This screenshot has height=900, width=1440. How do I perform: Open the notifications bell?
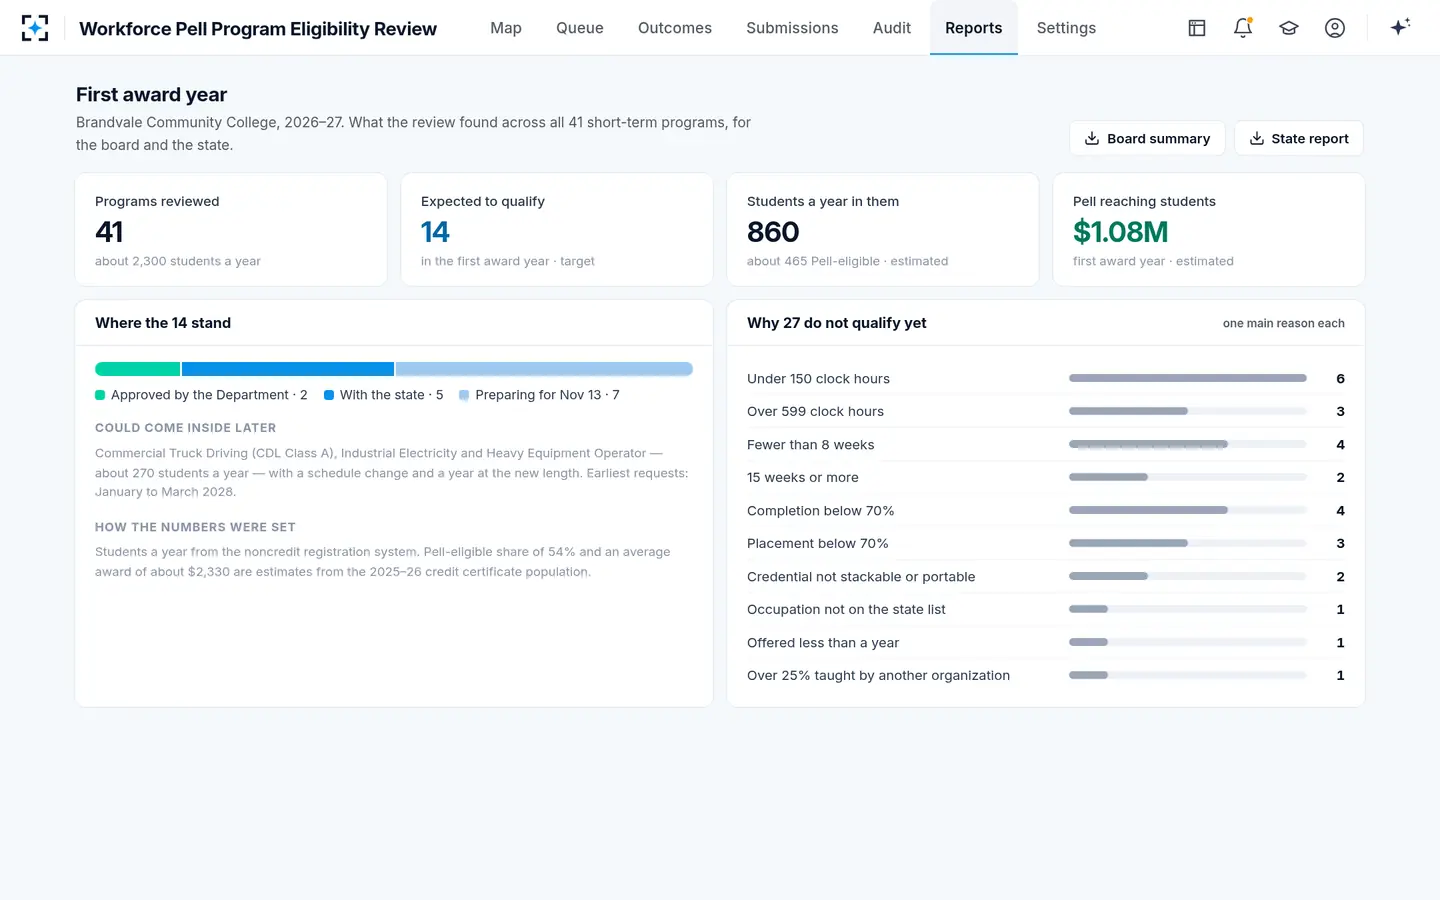tap(1243, 28)
